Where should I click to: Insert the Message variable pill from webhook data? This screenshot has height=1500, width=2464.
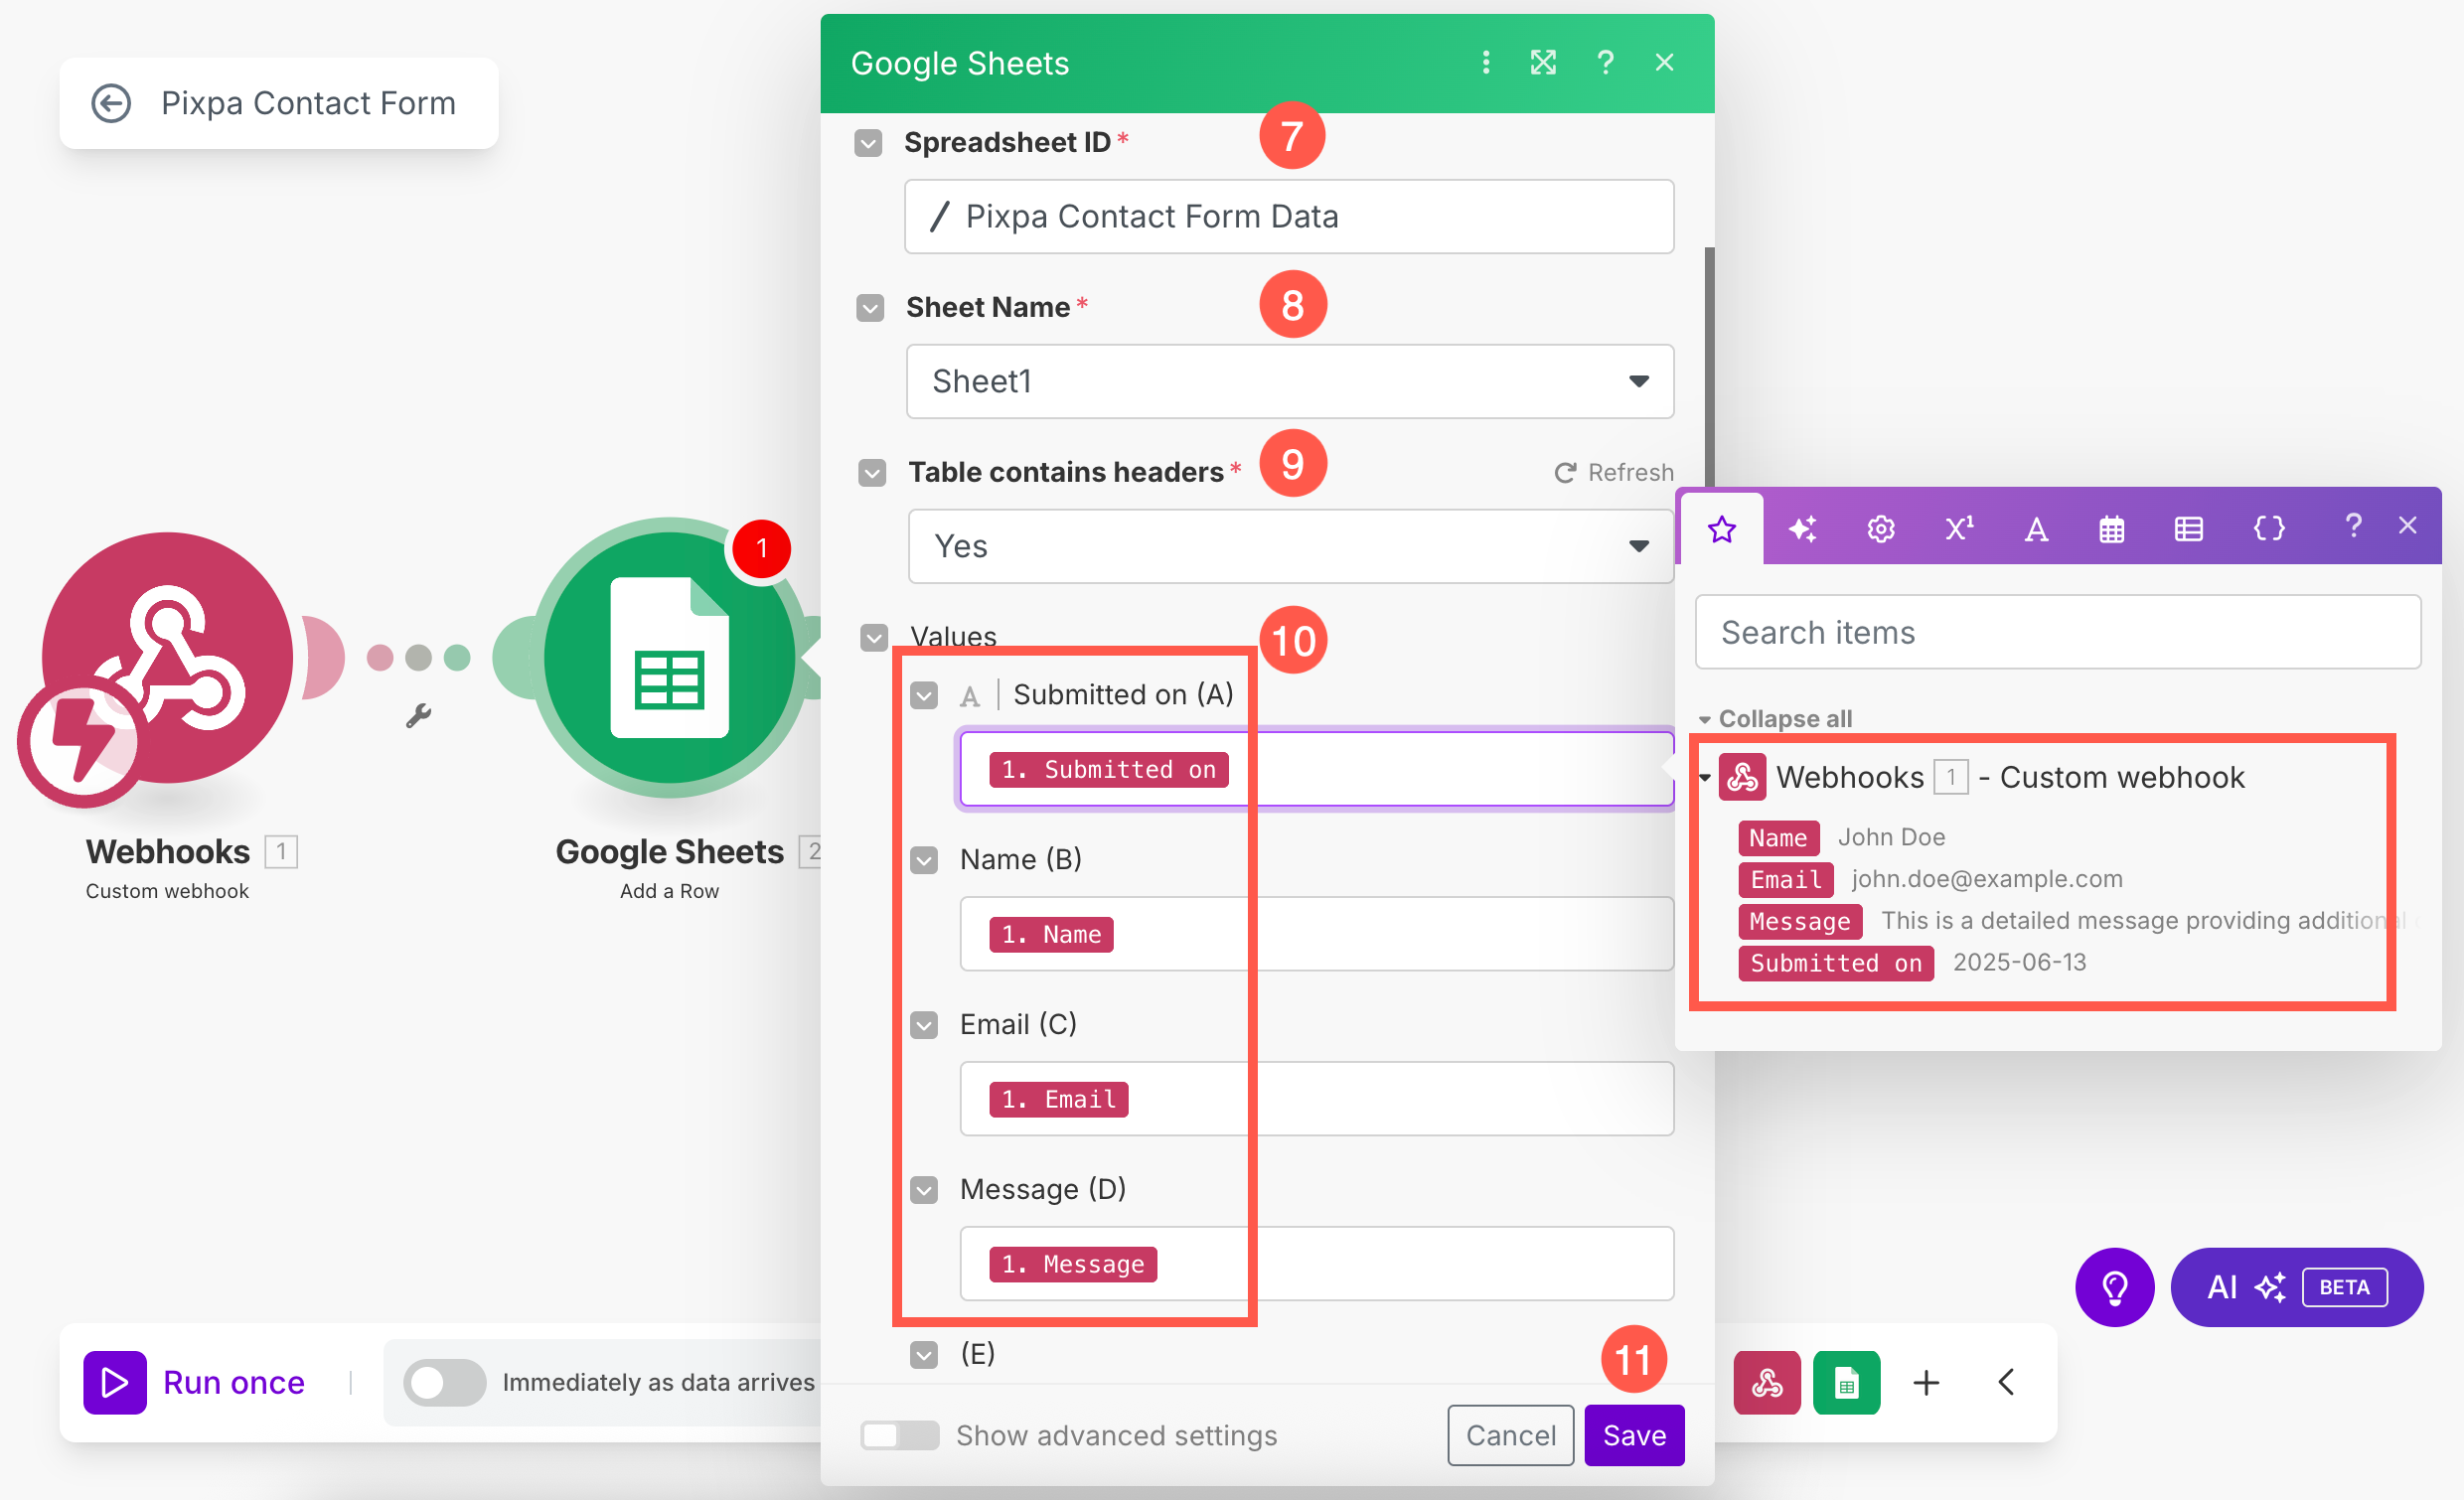pyautogui.click(x=1800, y=921)
